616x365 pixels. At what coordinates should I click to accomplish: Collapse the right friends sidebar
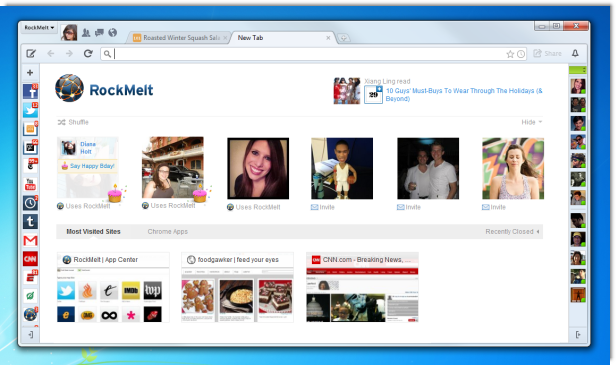coord(578,335)
